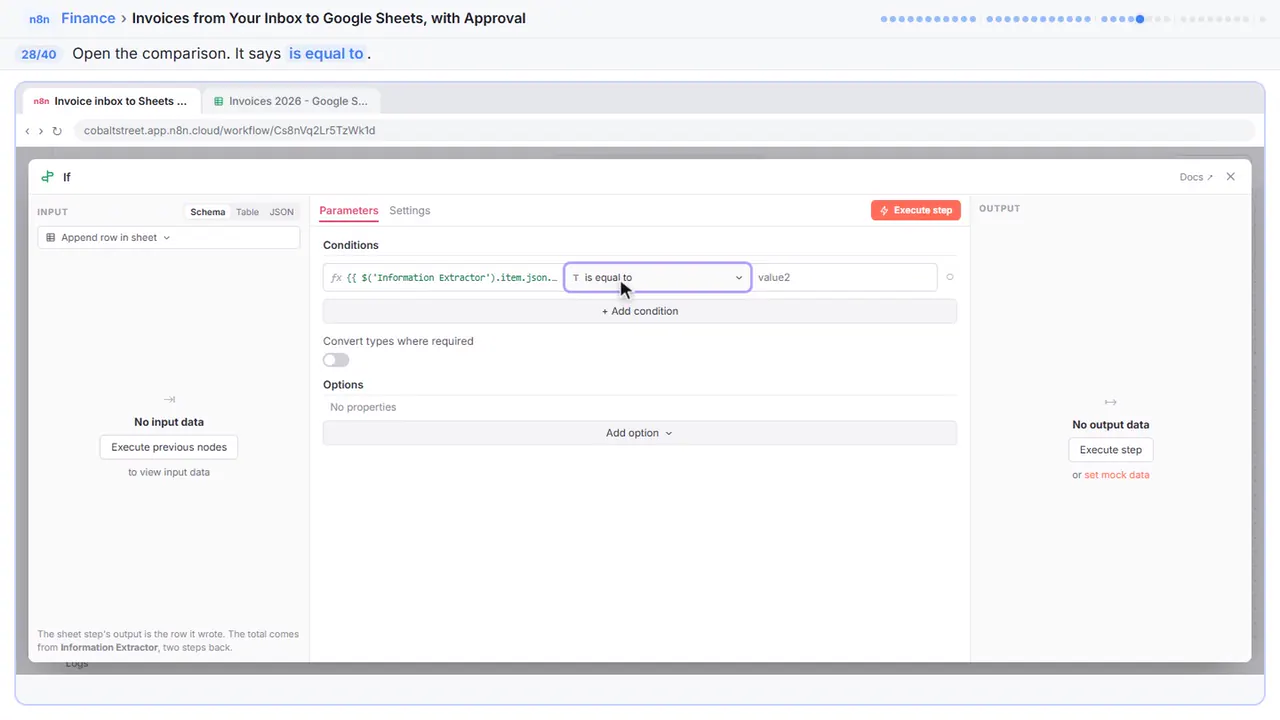Select the JSON input view
The height and width of the screenshot is (720, 1280).
point(282,212)
